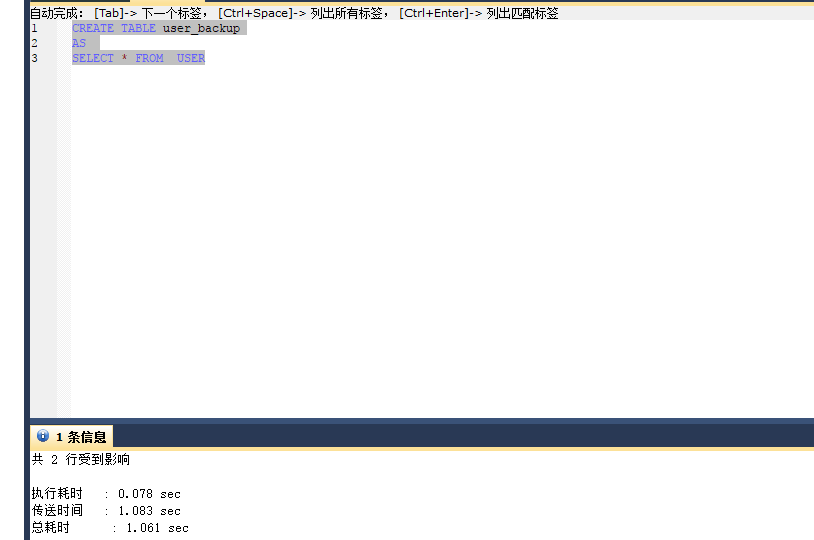Click the "[Tab]-> 下一个标签" autocomplete hint

(148, 13)
